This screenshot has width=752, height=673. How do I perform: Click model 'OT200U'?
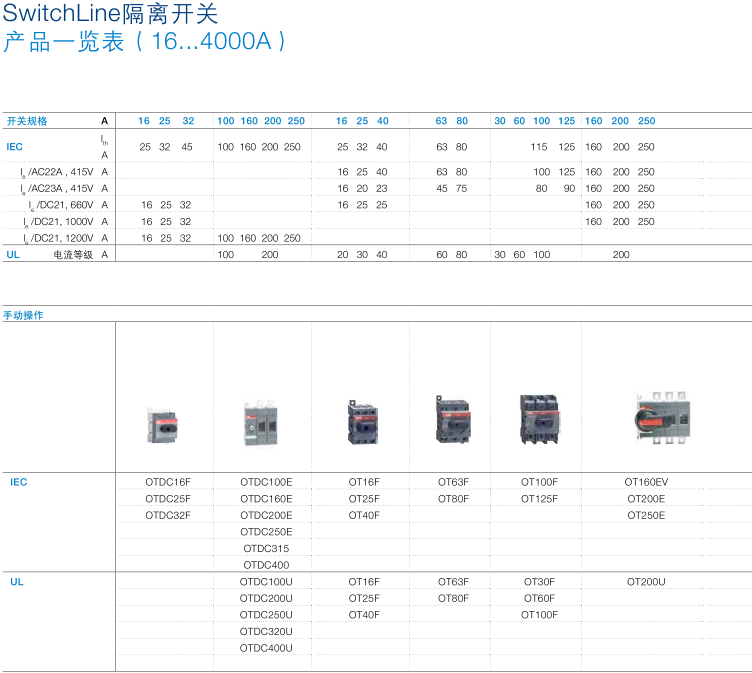pos(646,582)
